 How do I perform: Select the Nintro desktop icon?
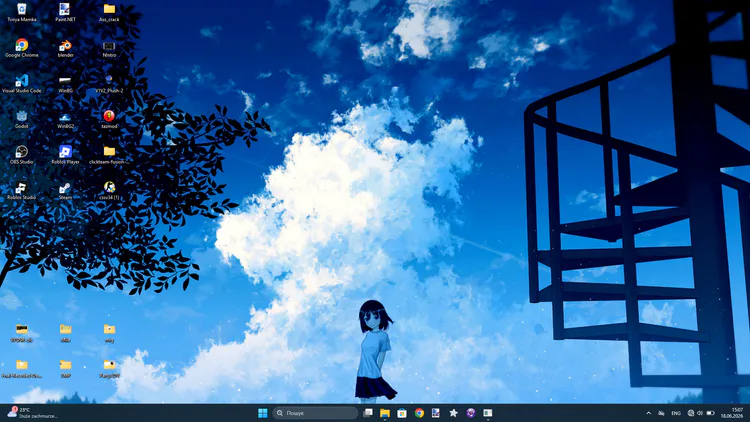point(109,48)
